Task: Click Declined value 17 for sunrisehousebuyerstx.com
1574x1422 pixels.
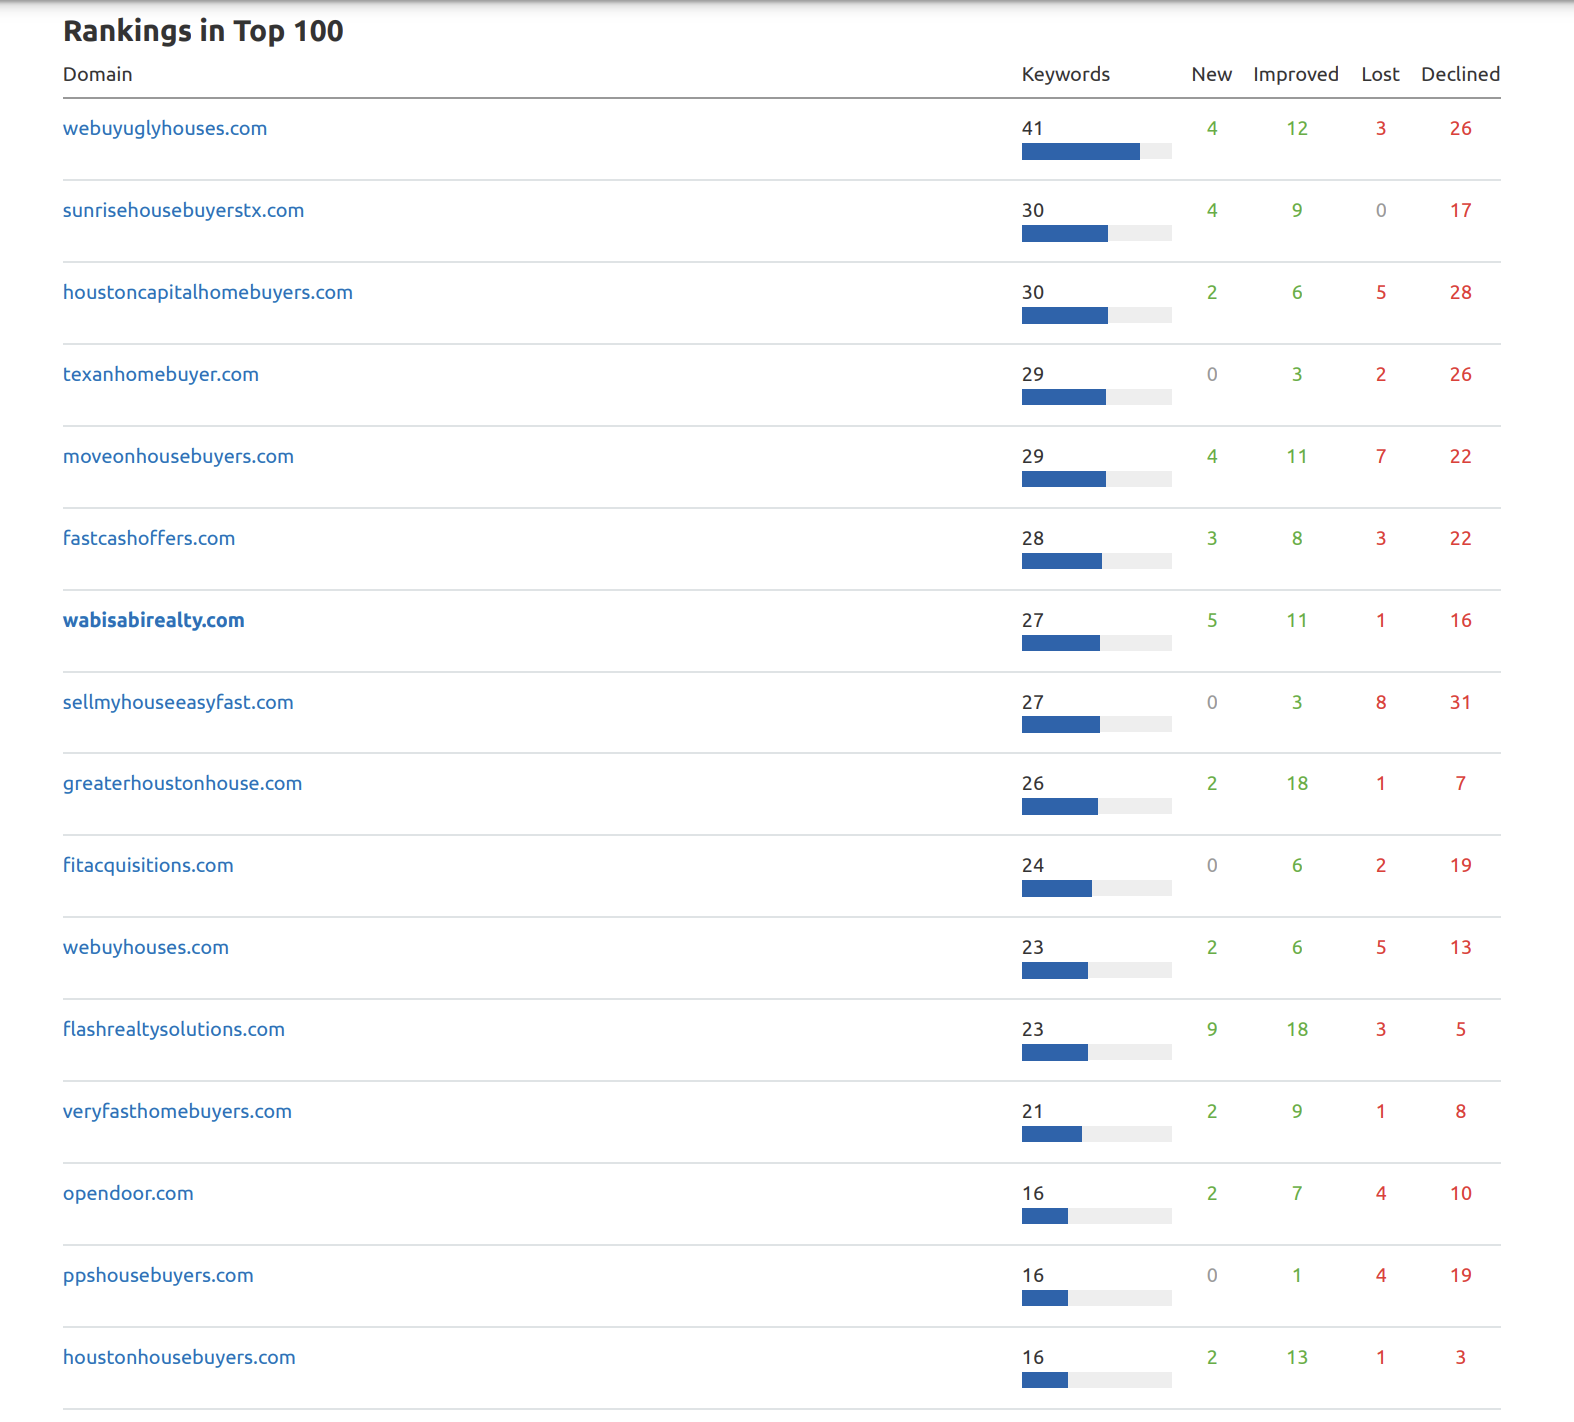Action: tap(1461, 210)
